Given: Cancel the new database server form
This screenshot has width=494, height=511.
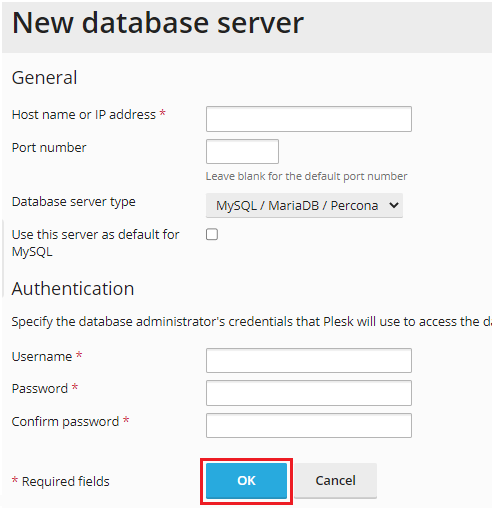Looking at the screenshot, I should pos(335,480).
